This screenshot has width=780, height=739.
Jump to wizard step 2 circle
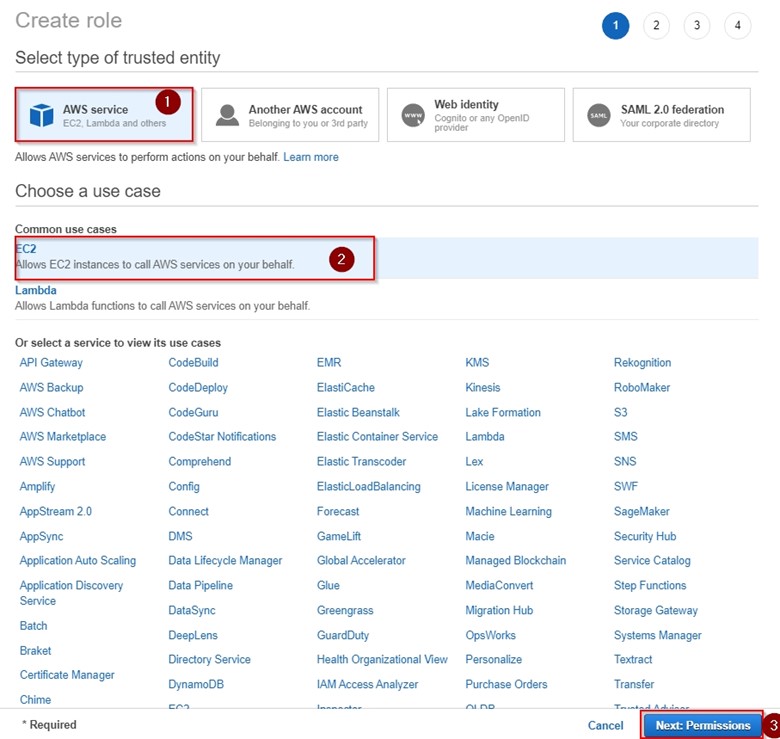(656, 25)
